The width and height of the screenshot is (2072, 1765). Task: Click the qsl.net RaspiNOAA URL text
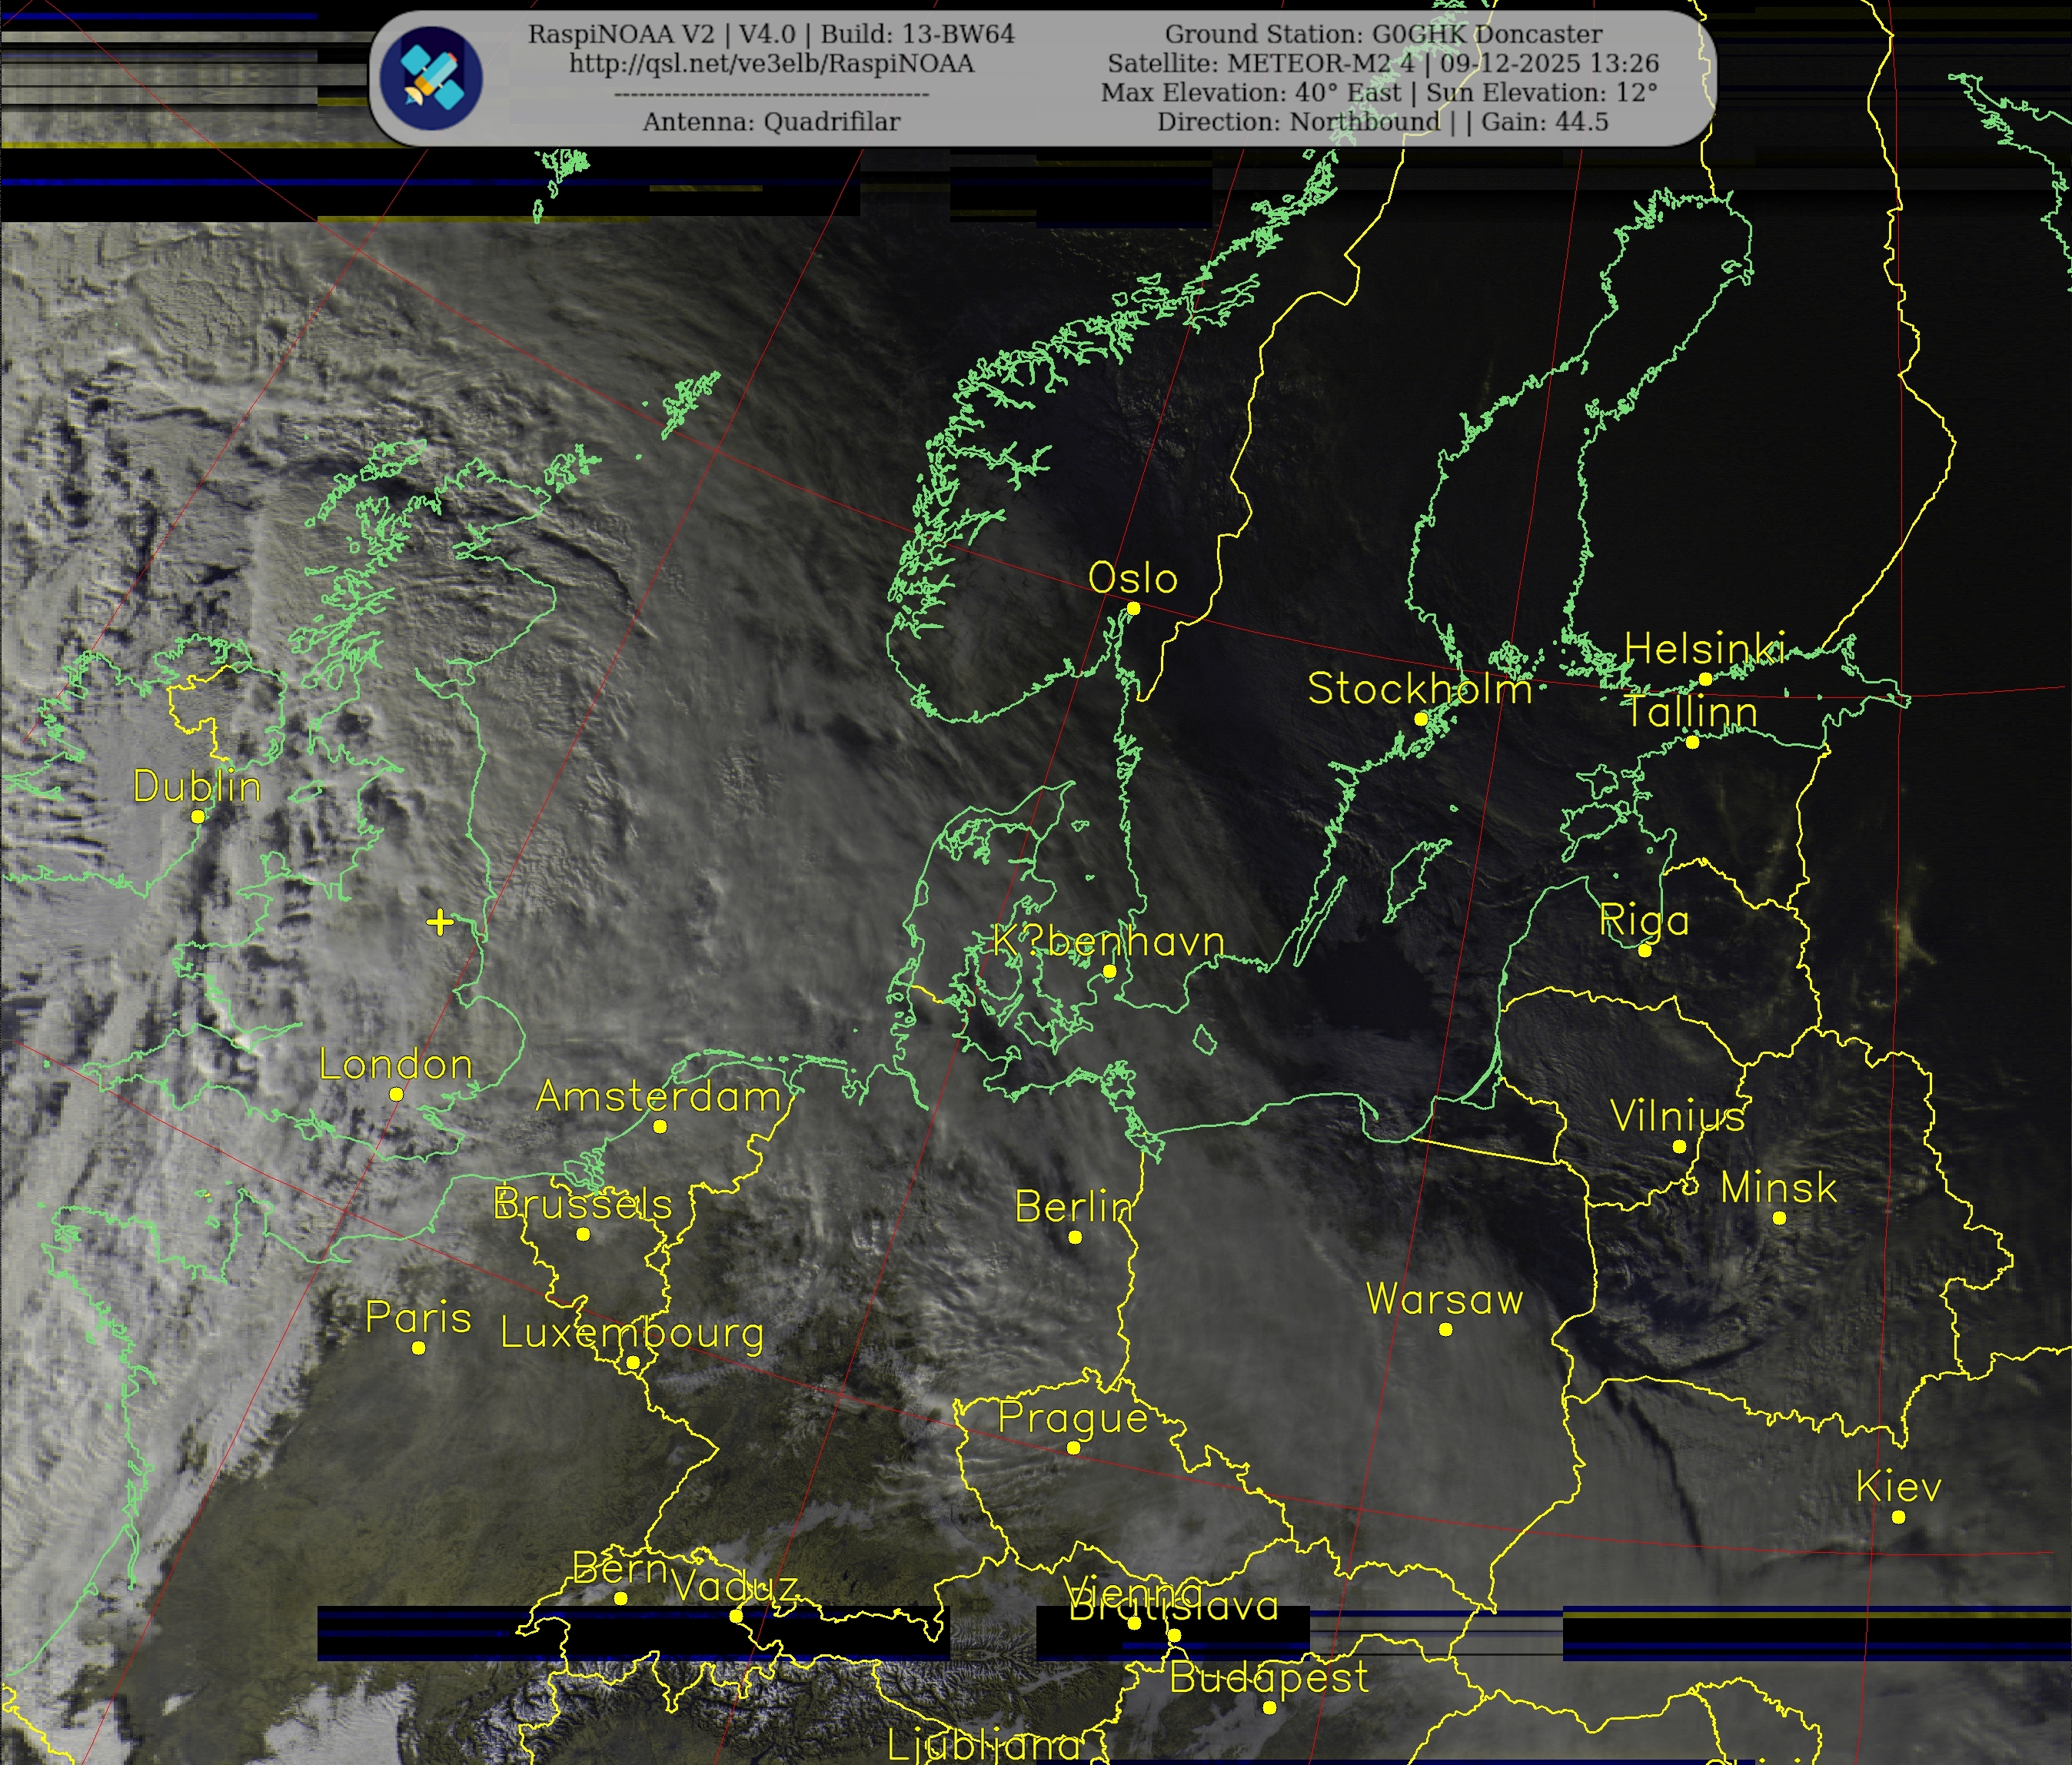pos(771,63)
